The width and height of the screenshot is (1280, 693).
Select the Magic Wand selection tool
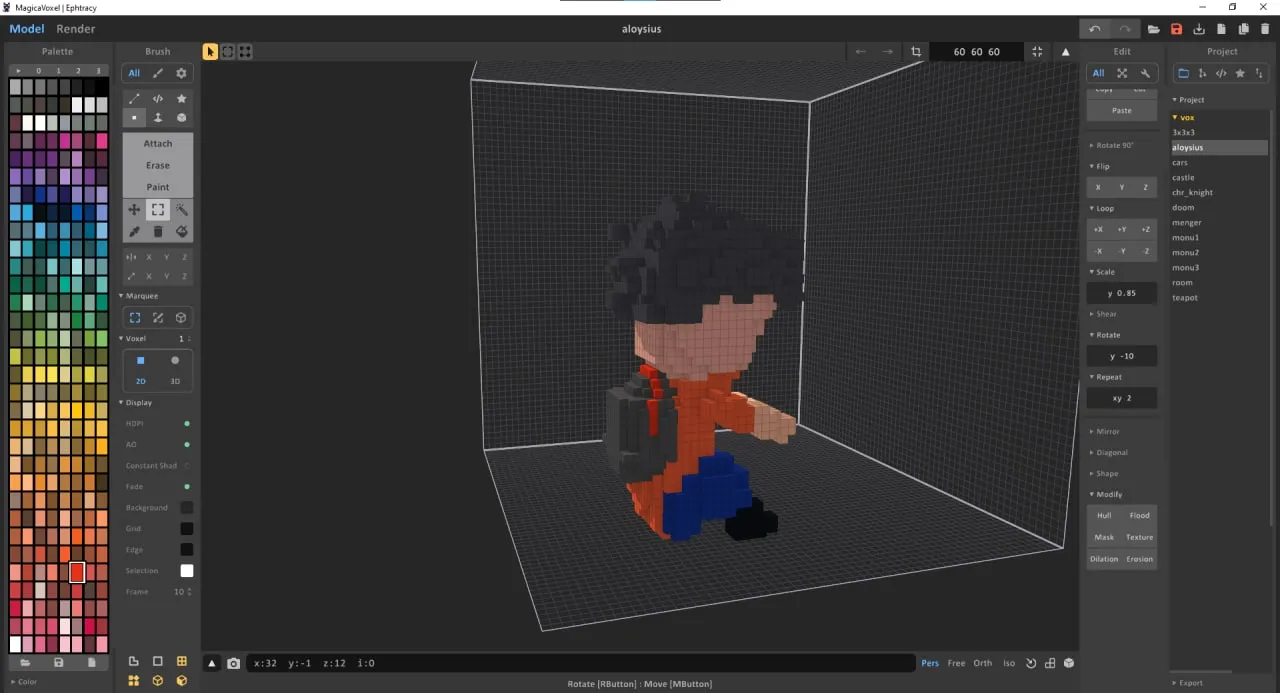181,210
